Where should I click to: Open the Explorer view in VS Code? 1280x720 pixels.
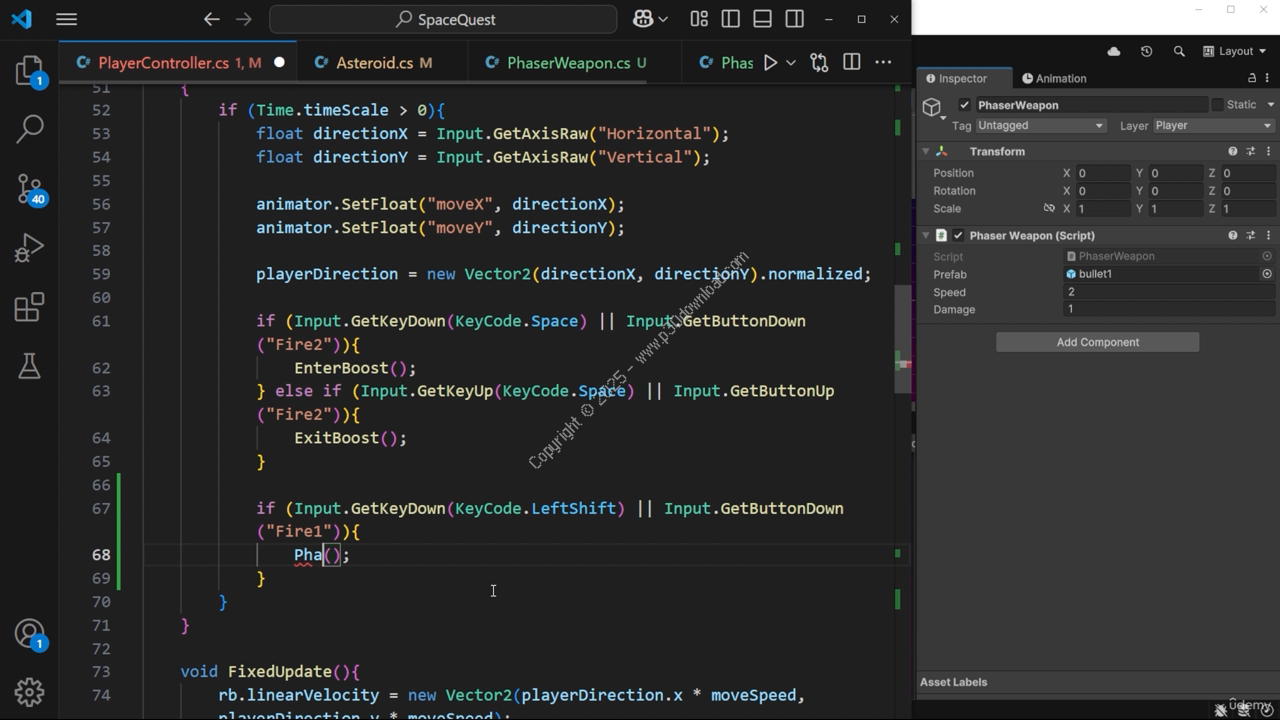click(x=29, y=70)
